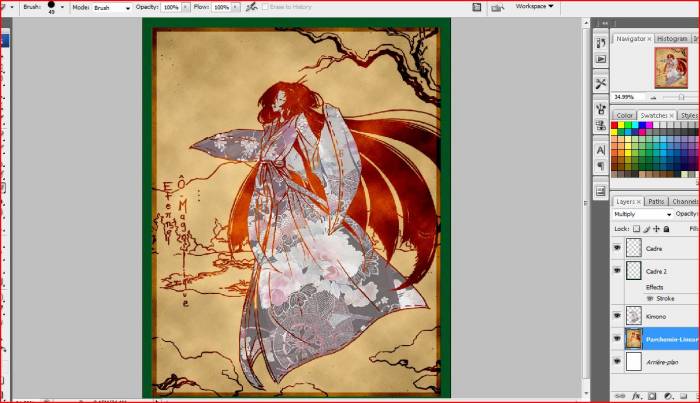Open the Workspace dropdown menu
Image resolution: width=700 pixels, height=403 pixels.
pos(534,6)
